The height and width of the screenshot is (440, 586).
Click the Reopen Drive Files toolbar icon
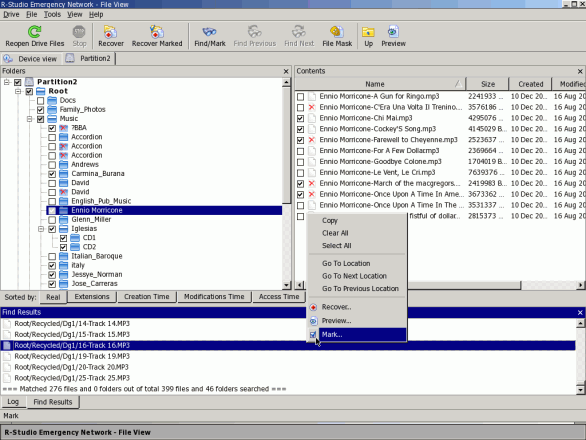click(x=34, y=31)
